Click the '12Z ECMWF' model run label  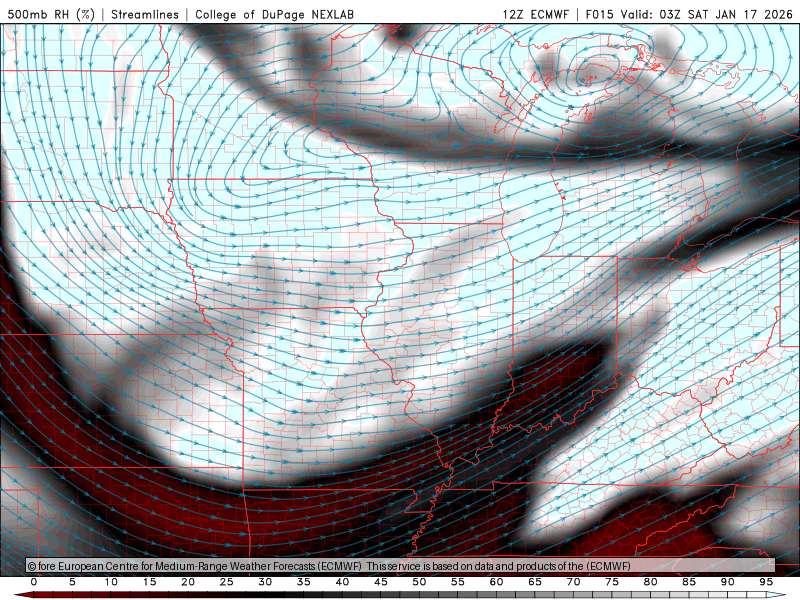coord(535,14)
